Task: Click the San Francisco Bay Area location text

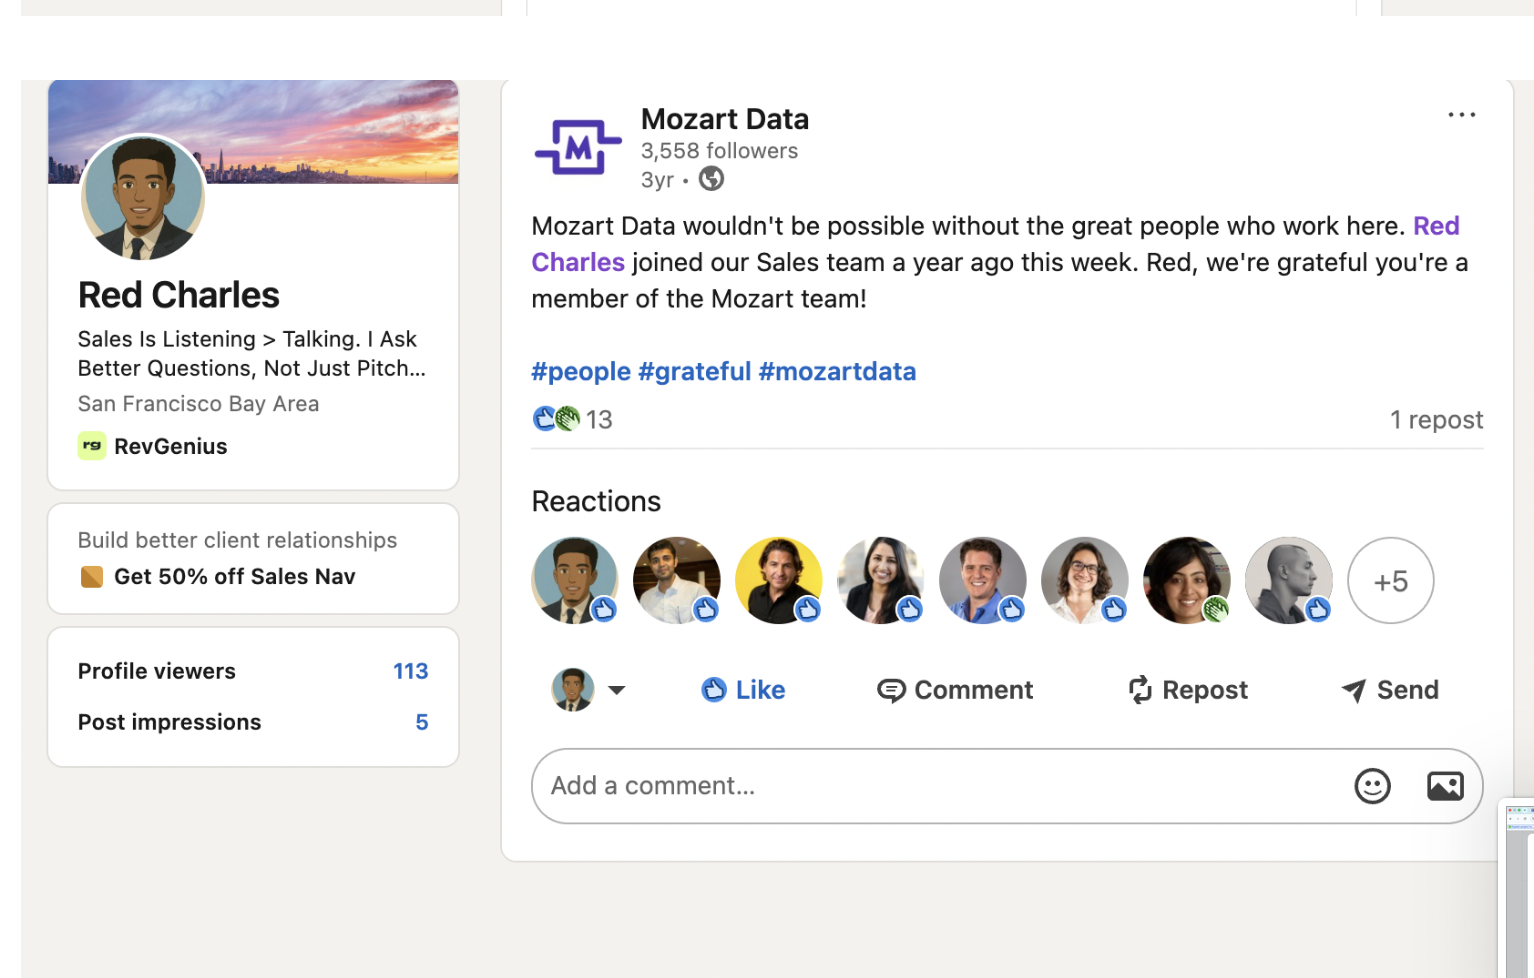Action: (199, 404)
